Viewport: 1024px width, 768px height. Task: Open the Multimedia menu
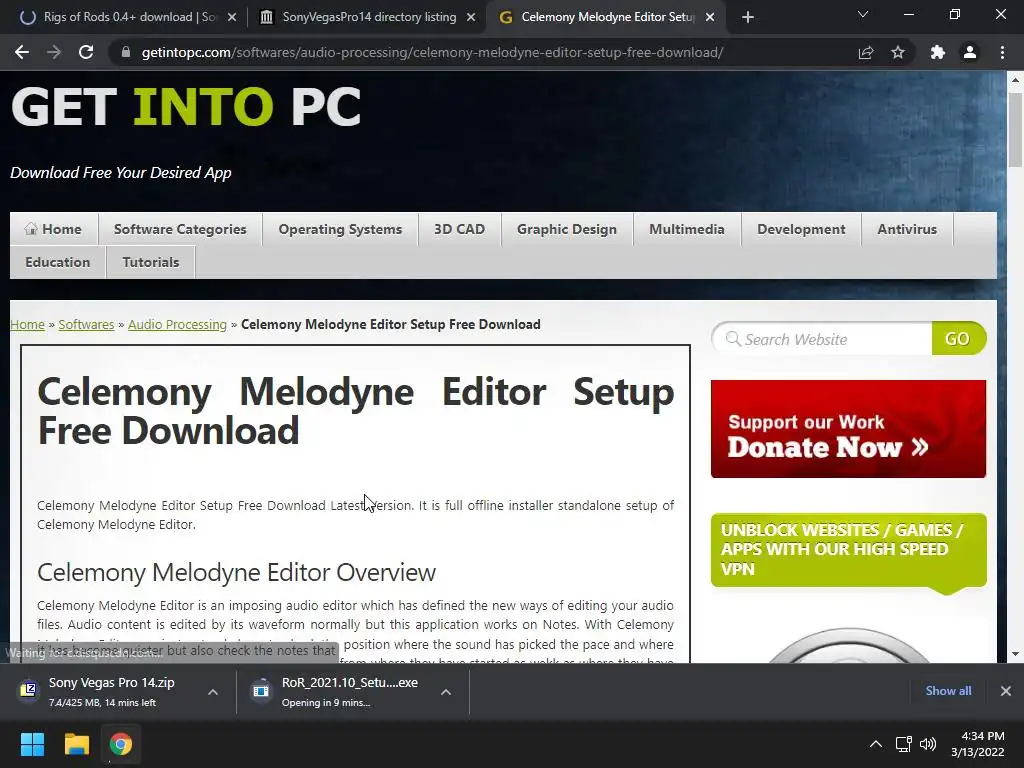687,229
